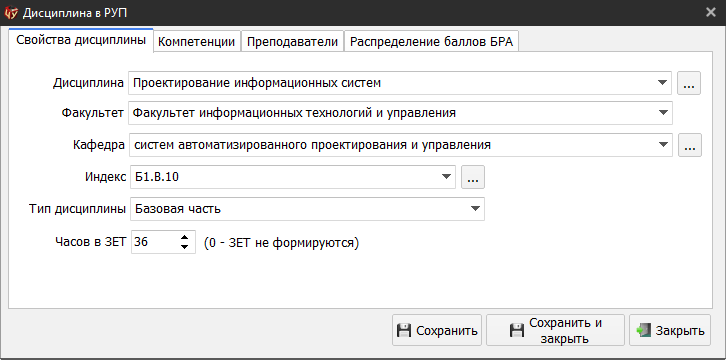Expand the Факультет dropdown arrow

[663, 112]
